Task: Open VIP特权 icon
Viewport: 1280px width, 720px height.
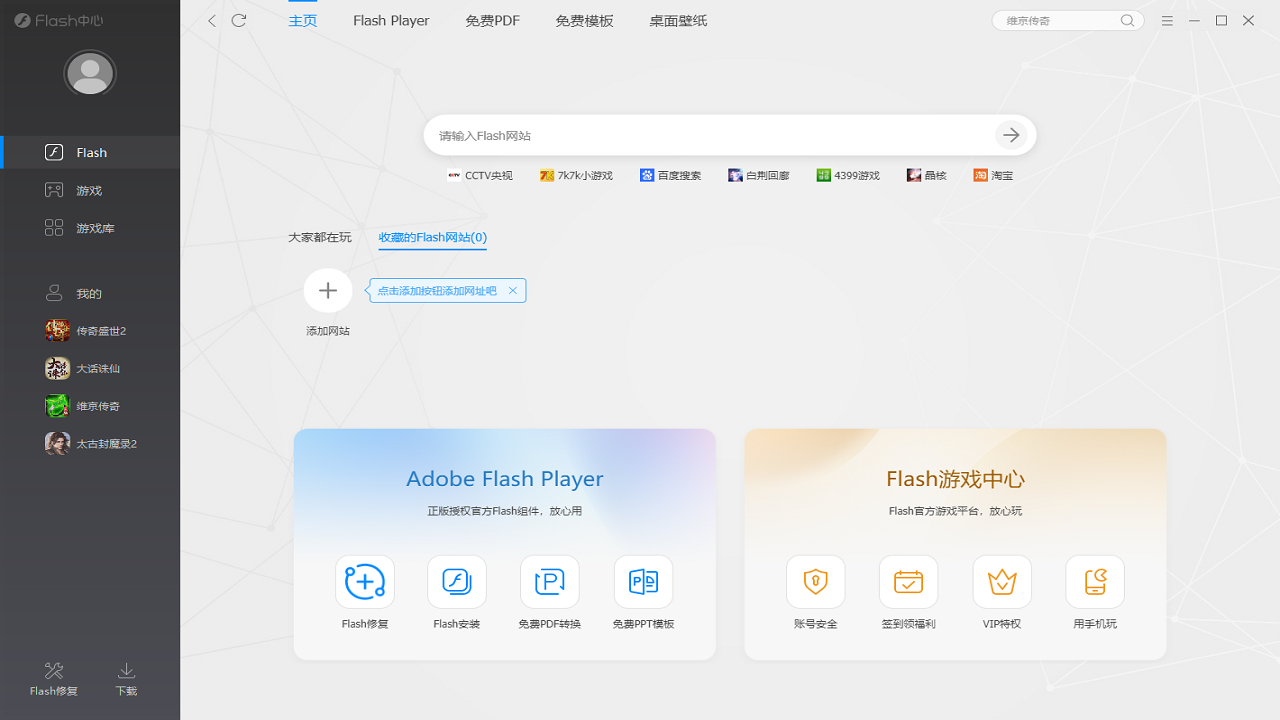Action: point(1001,581)
